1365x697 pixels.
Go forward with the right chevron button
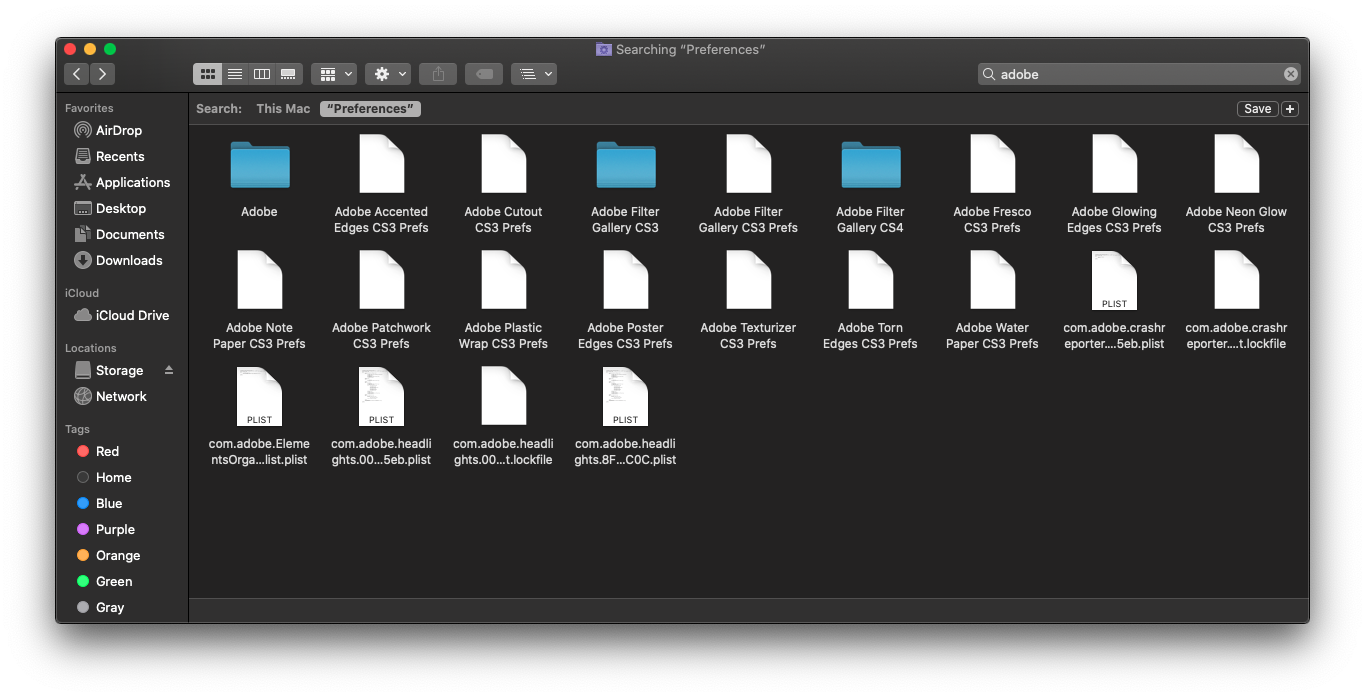(103, 74)
